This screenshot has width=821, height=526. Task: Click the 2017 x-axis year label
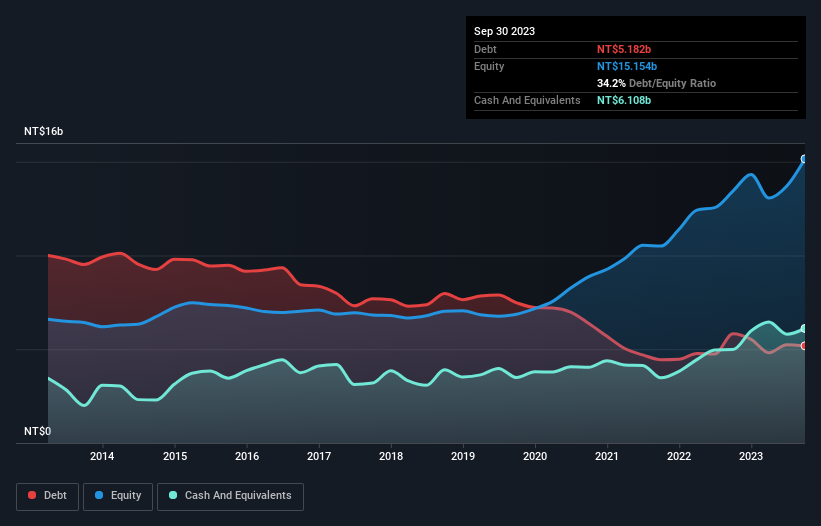tap(319, 456)
